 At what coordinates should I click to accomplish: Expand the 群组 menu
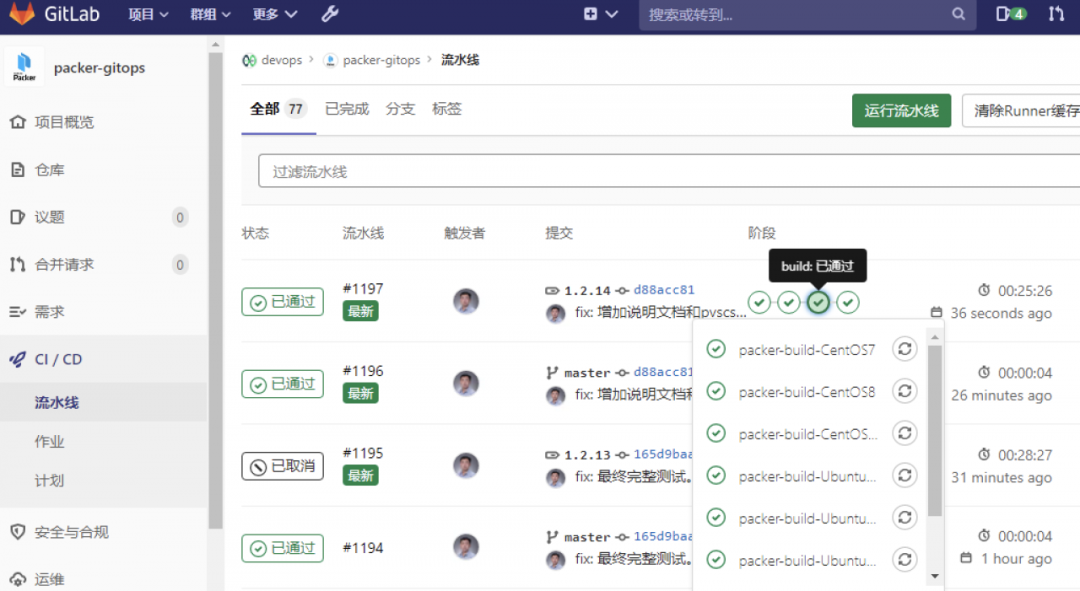coord(210,14)
